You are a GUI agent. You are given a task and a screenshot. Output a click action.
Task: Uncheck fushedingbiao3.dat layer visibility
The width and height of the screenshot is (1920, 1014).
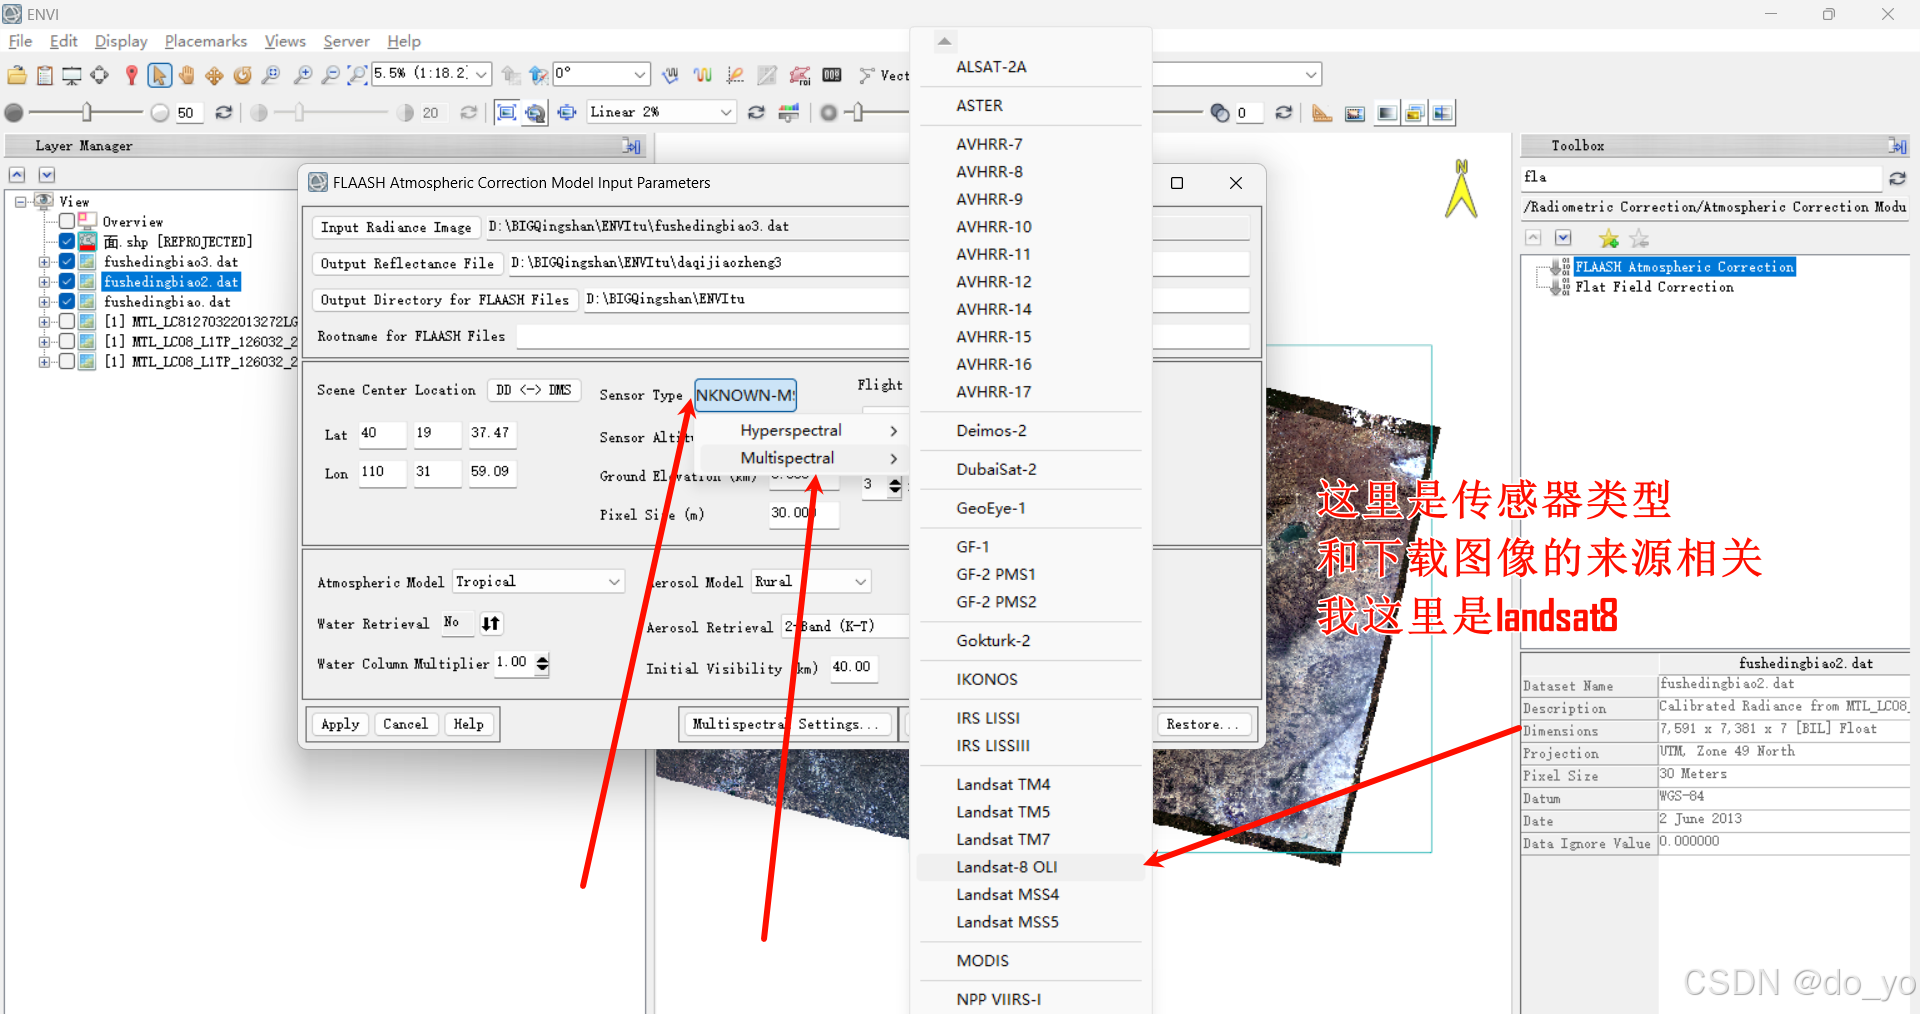coord(67,261)
